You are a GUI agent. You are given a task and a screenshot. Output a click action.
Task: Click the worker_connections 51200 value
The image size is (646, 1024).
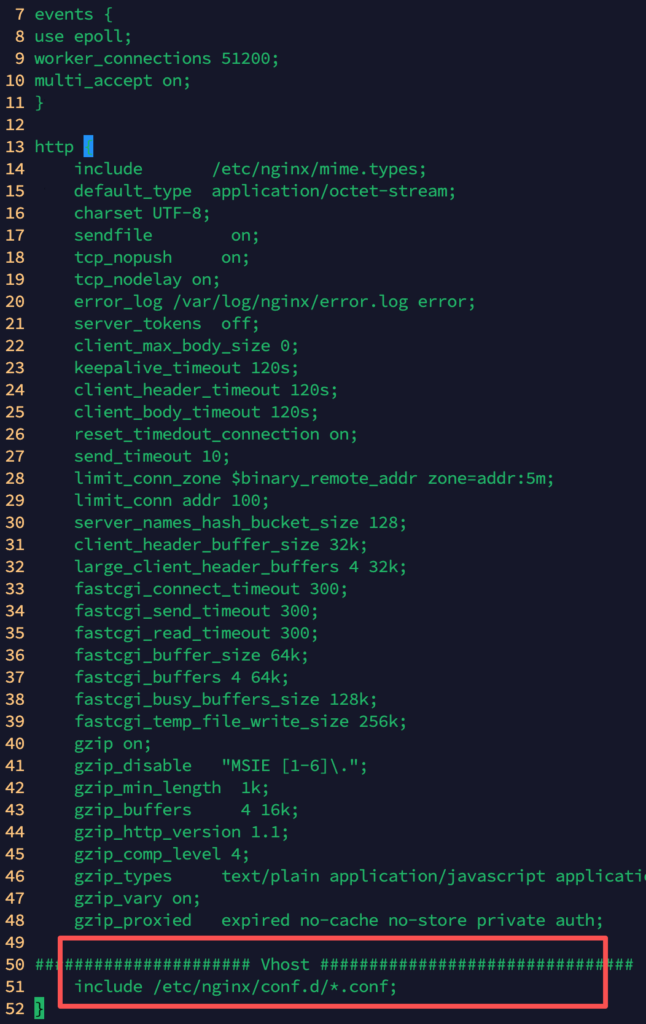point(245,59)
